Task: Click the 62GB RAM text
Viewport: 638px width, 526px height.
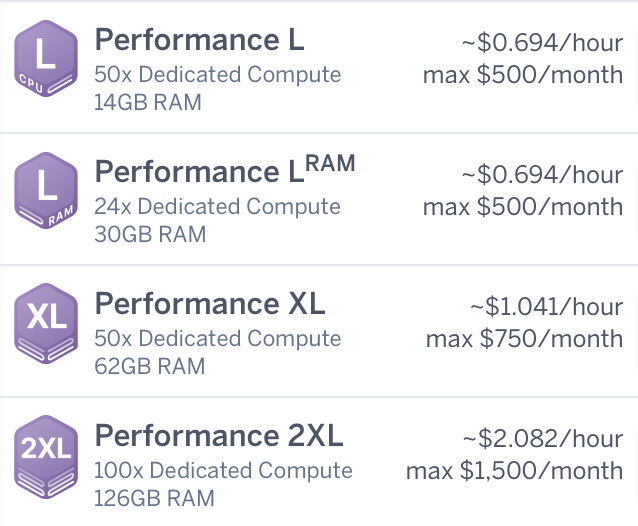Action: pyautogui.click(x=149, y=366)
